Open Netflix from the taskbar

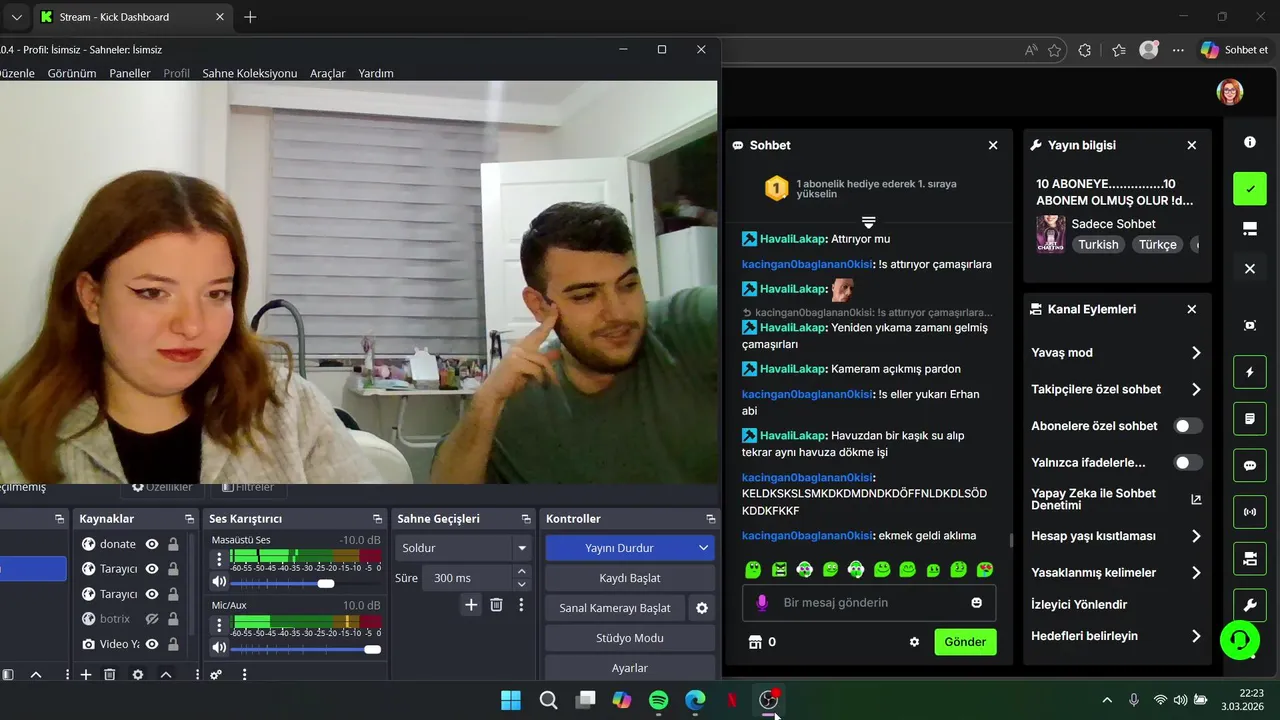(732, 700)
